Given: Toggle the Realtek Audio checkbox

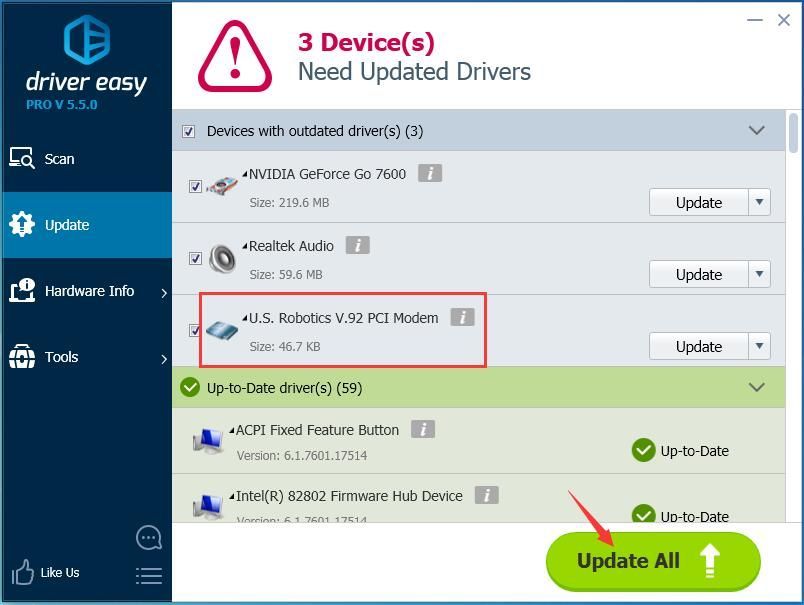Looking at the screenshot, I should [195, 258].
